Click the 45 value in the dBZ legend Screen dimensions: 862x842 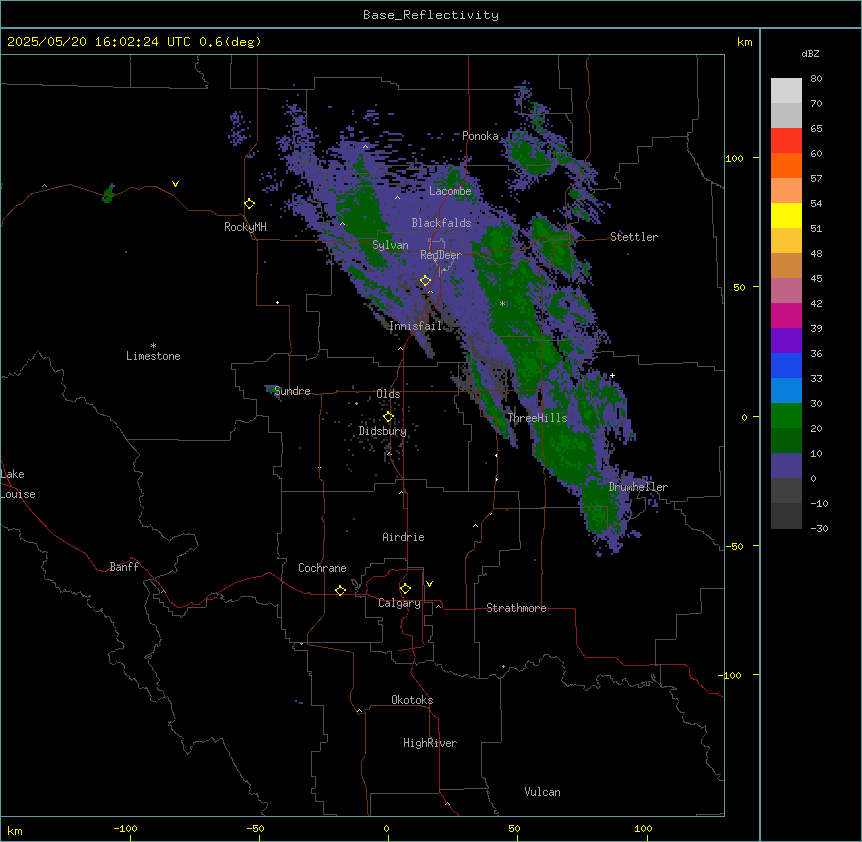click(816, 279)
